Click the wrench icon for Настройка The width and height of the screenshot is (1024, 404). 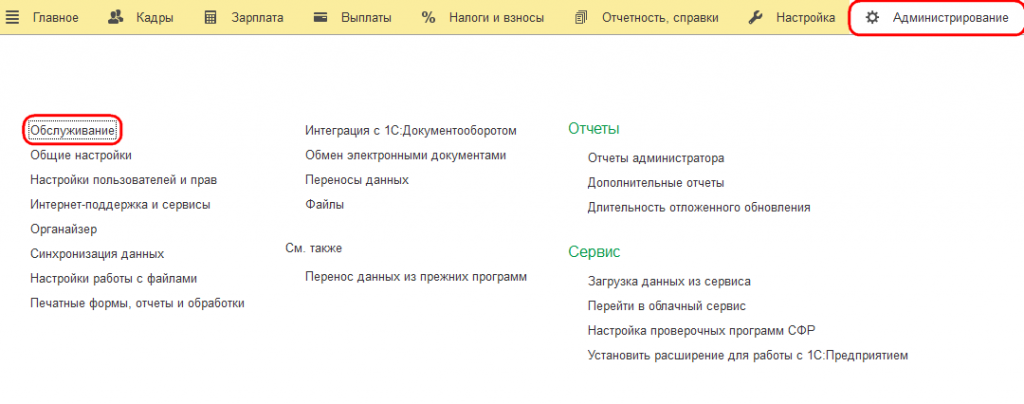point(756,18)
